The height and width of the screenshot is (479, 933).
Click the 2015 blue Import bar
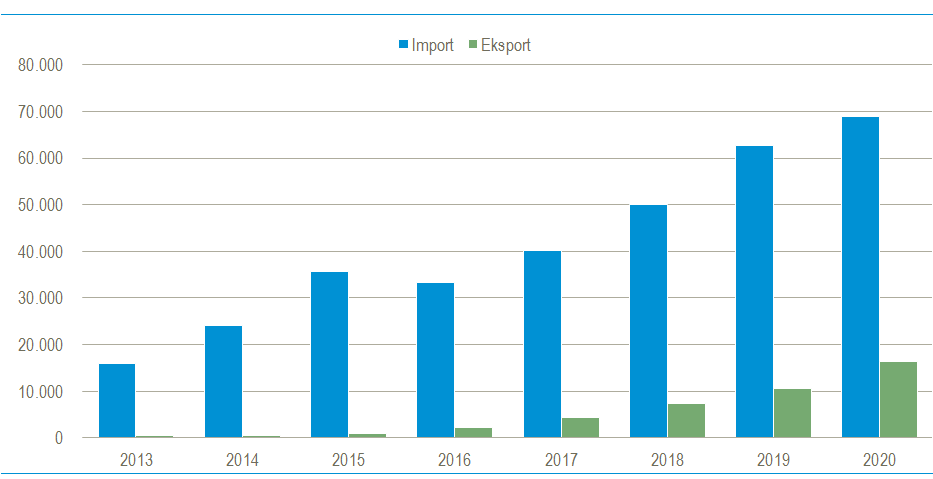(329, 354)
